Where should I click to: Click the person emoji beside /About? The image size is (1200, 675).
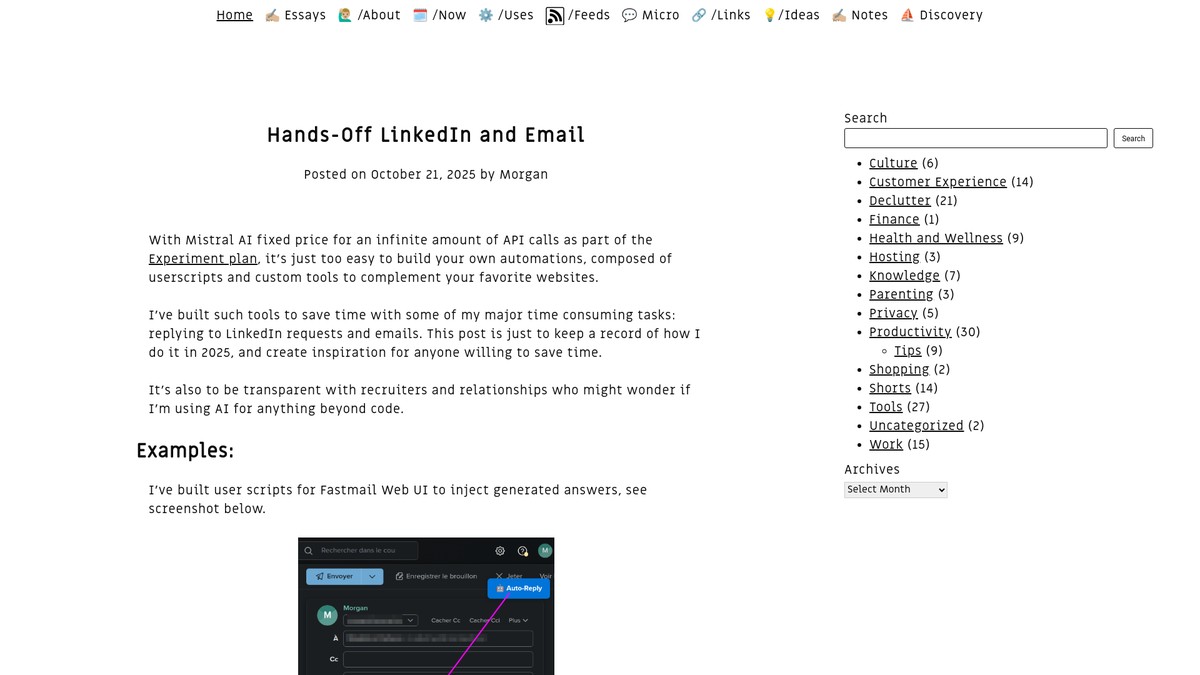click(x=345, y=15)
